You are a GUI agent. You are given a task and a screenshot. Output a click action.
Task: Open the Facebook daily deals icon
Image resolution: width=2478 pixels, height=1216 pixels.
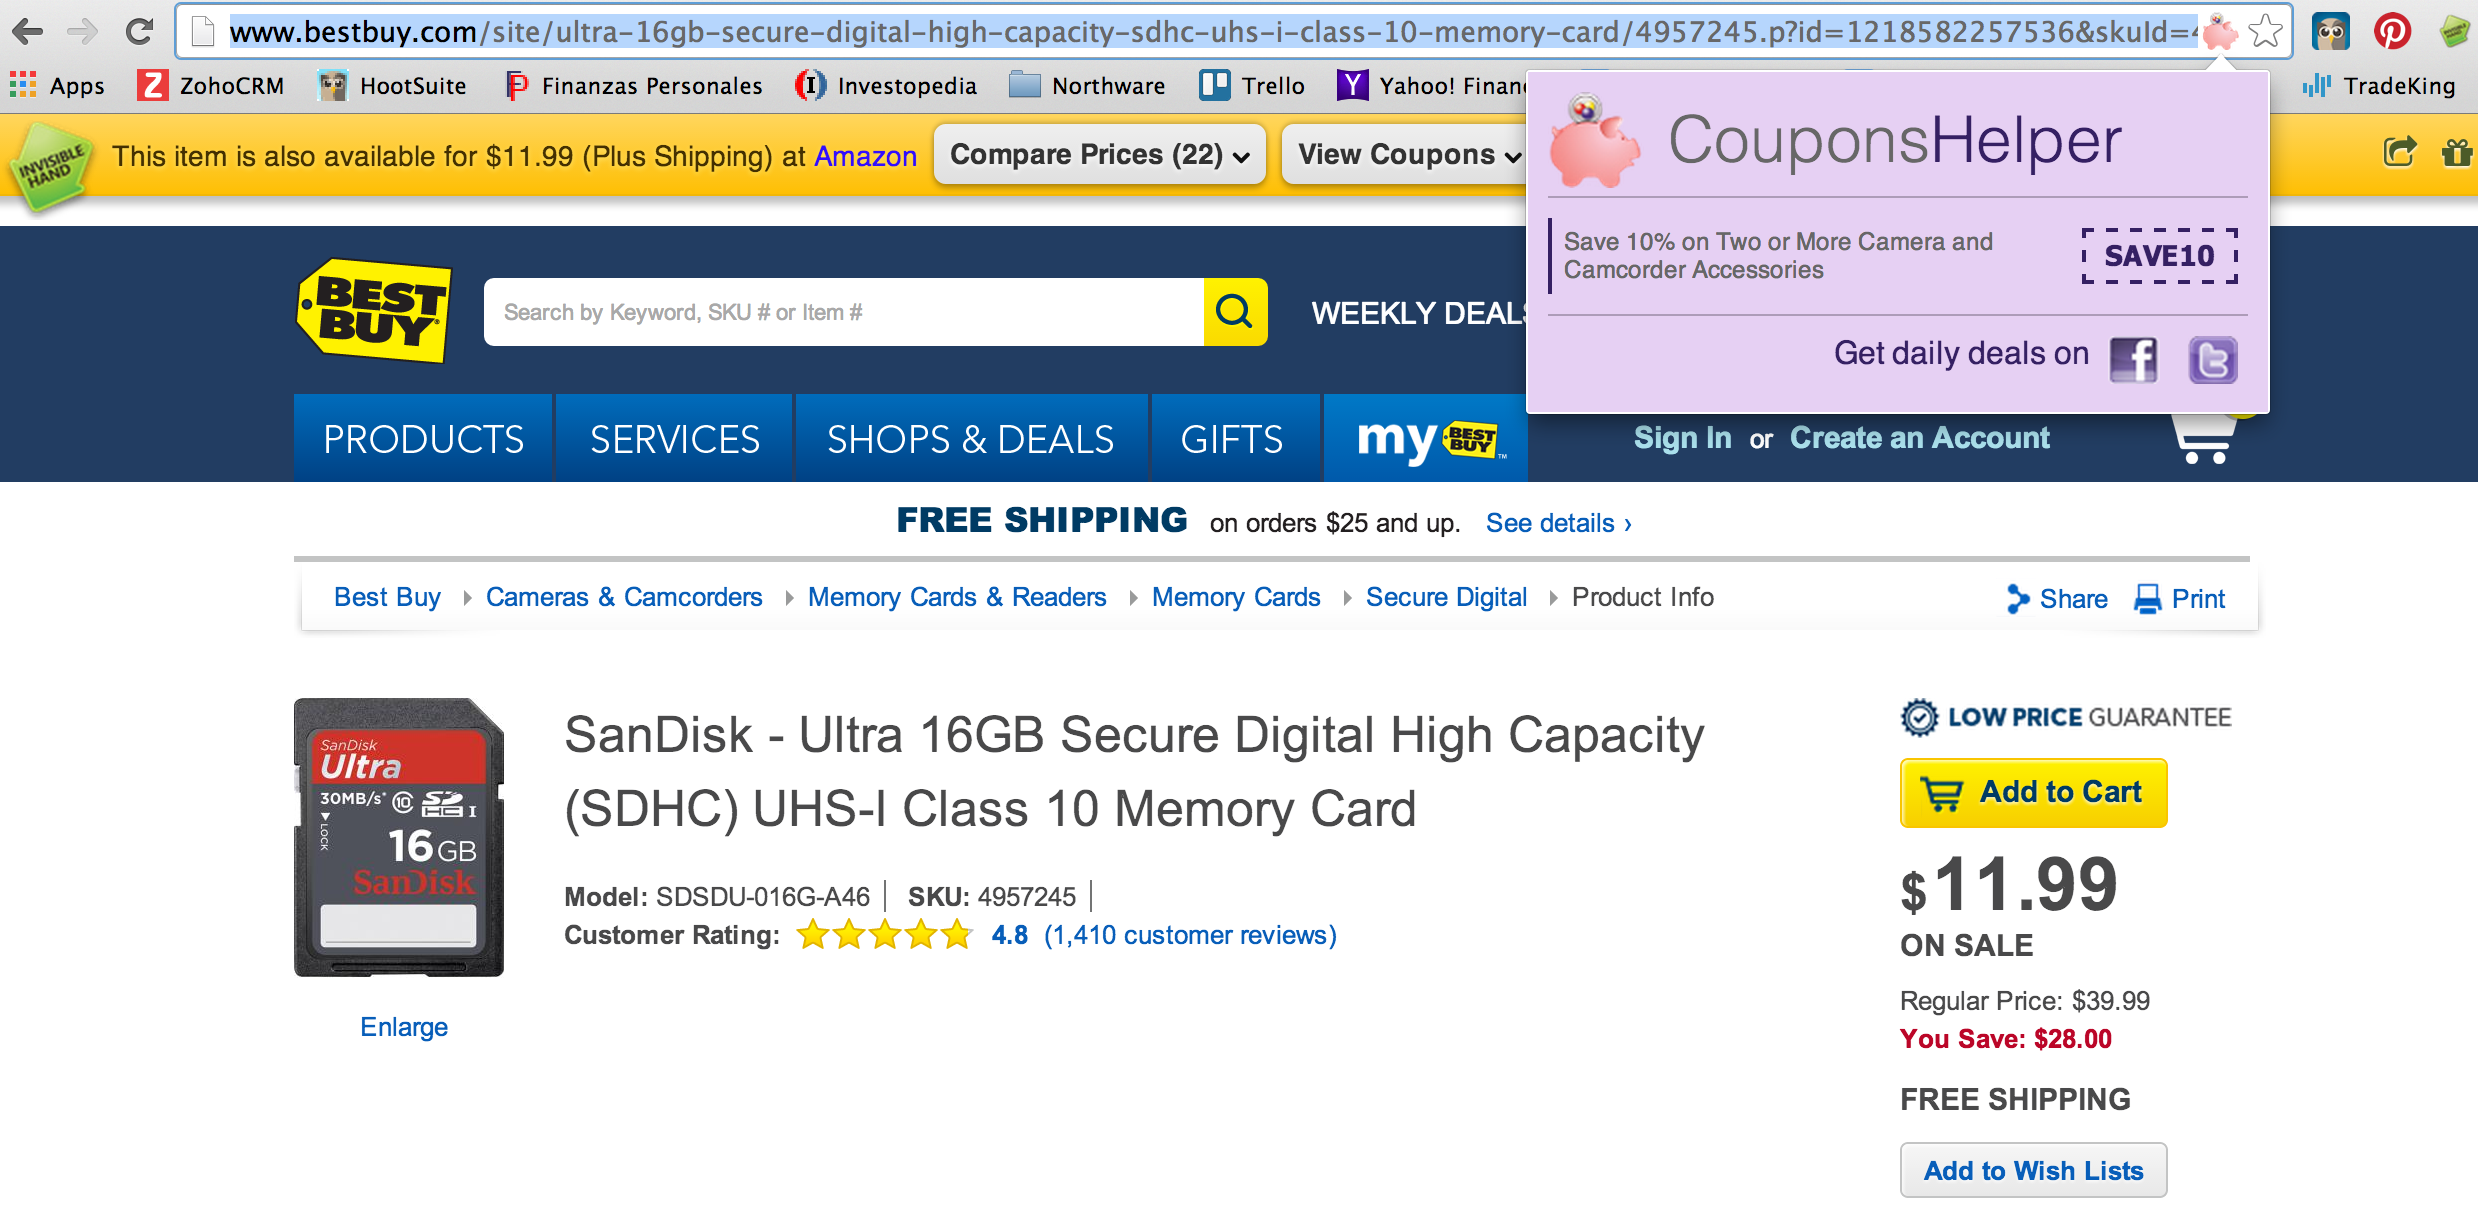(2133, 359)
